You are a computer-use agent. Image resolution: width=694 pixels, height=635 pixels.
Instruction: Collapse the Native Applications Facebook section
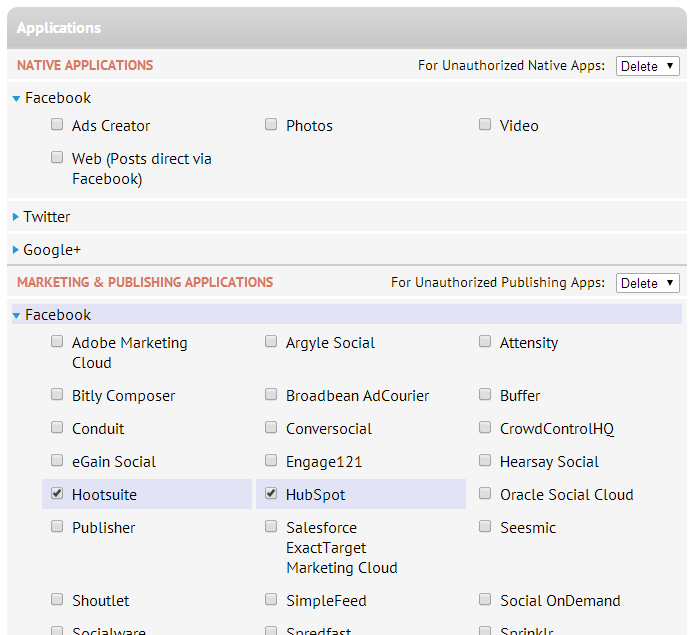(x=16, y=98)
